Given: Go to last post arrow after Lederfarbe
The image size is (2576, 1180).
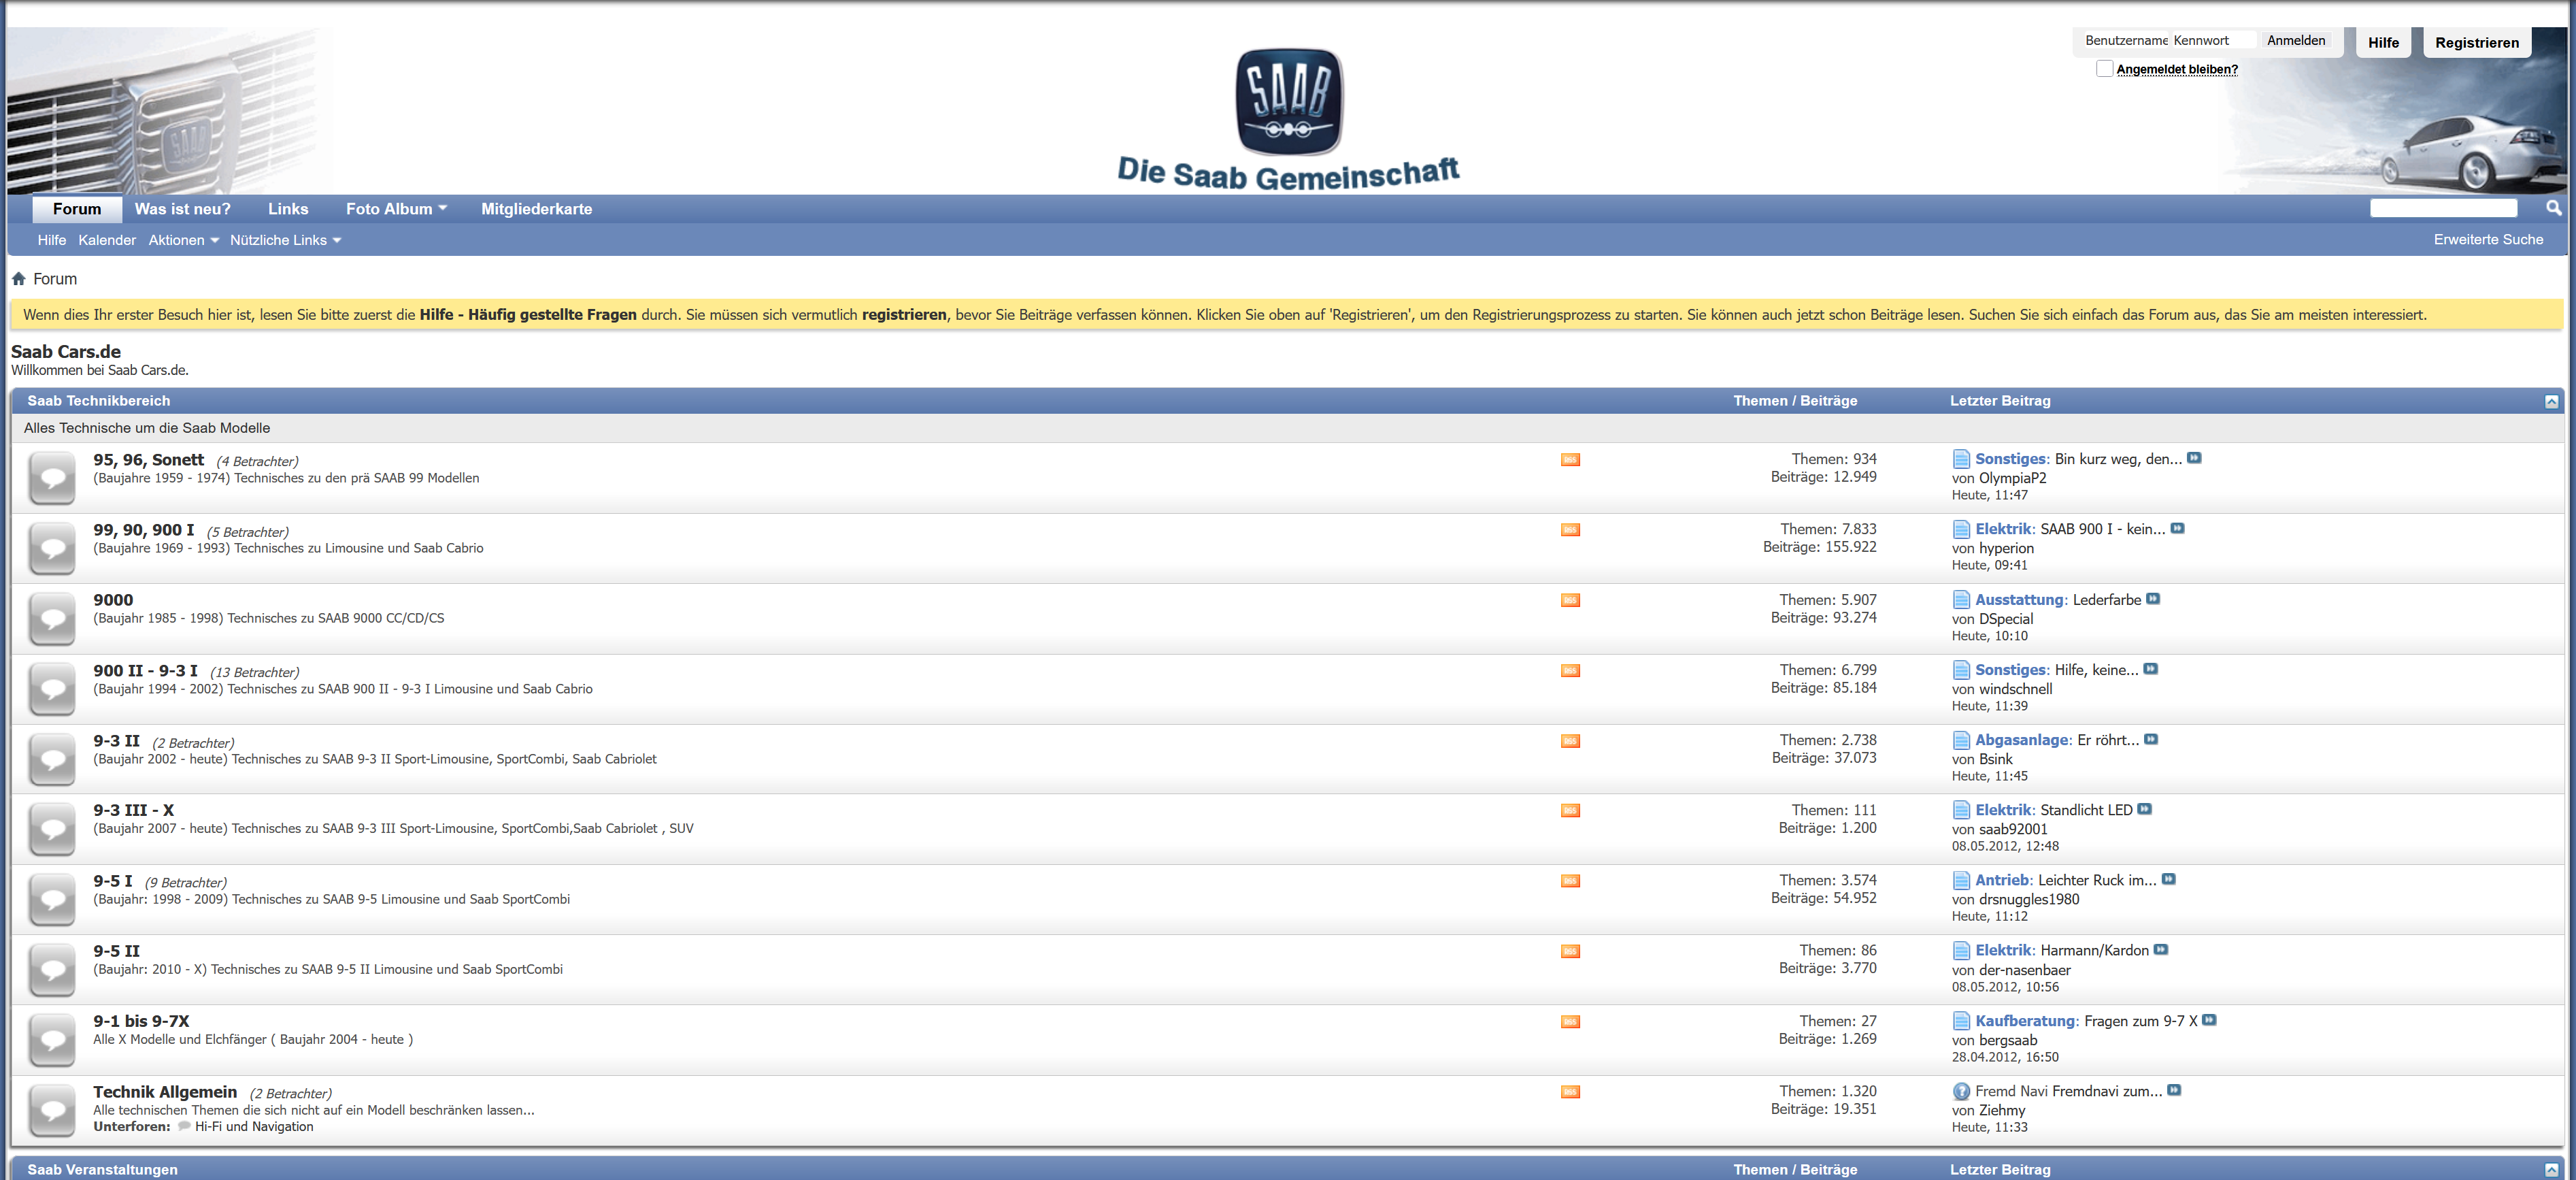Looking at the screenshot, I should pos(2153,599).
